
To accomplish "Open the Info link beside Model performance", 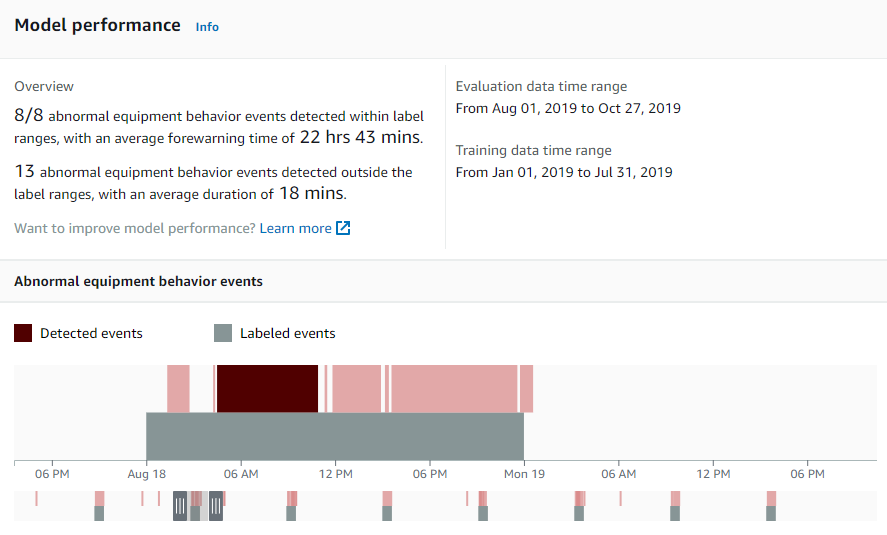I will (x=207, y=27).
